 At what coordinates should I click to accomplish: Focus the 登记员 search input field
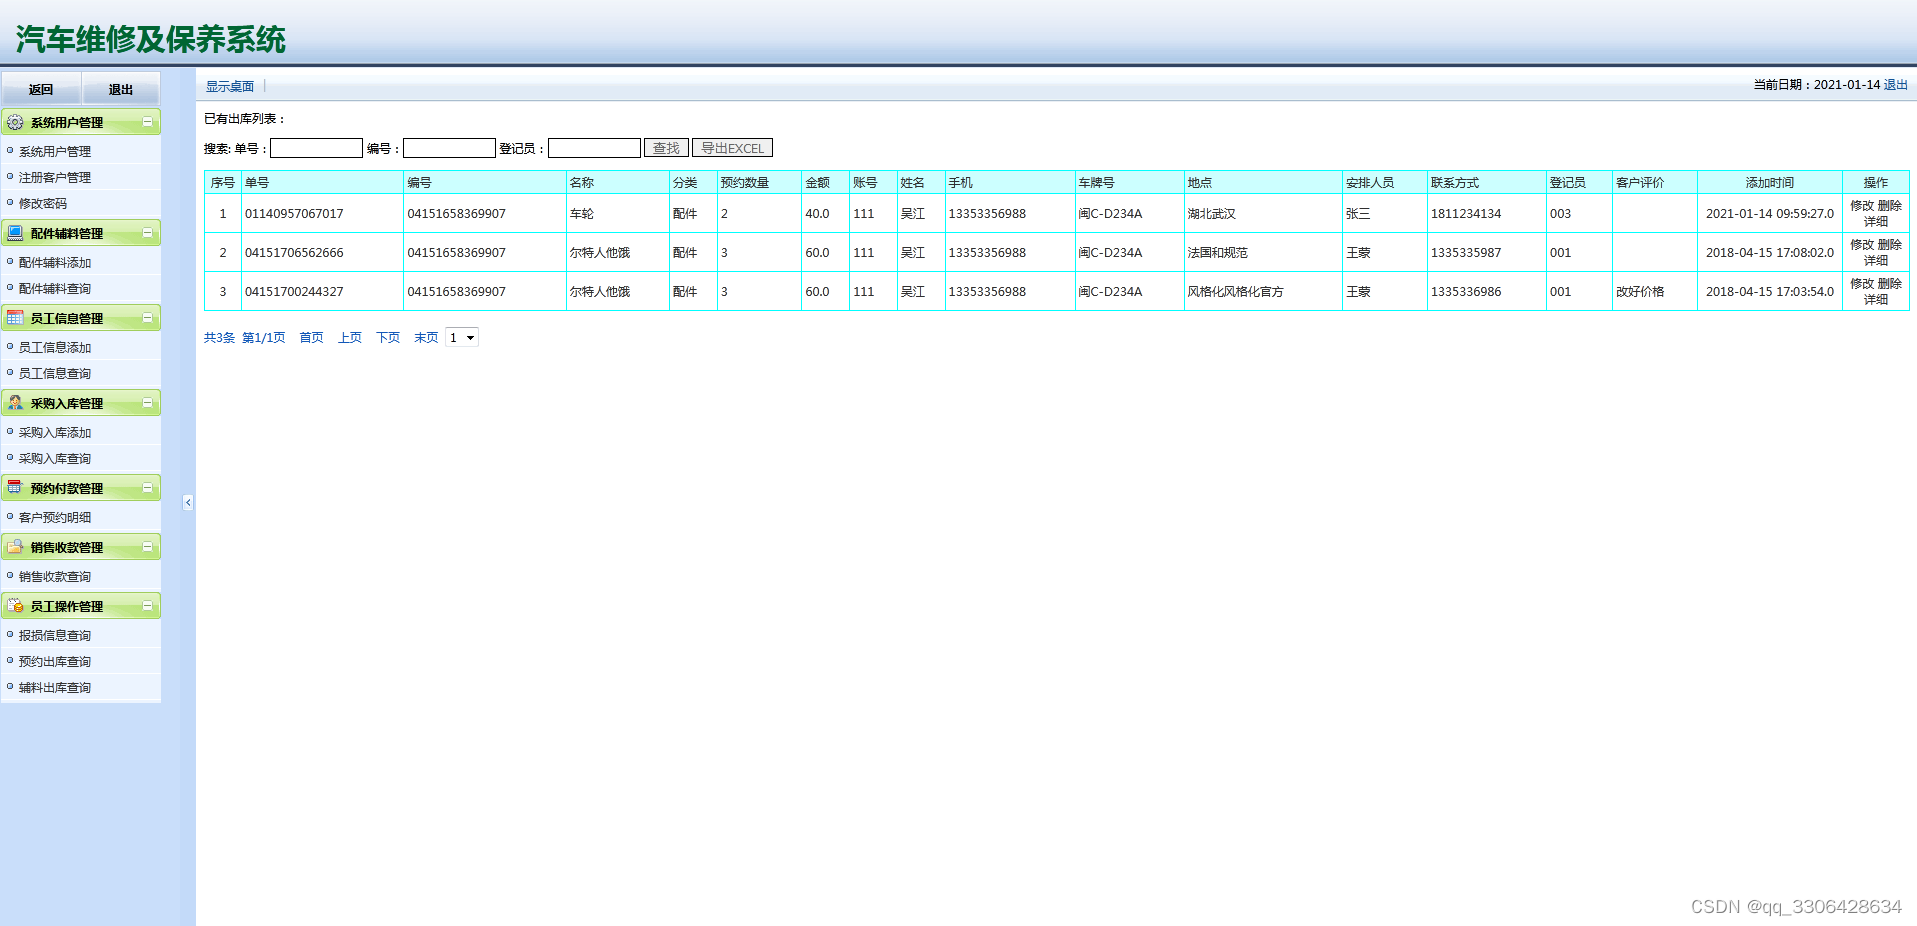tap(594, 148)
